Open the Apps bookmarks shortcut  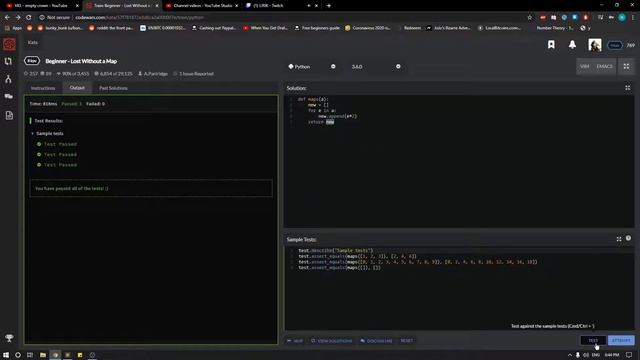13,28
